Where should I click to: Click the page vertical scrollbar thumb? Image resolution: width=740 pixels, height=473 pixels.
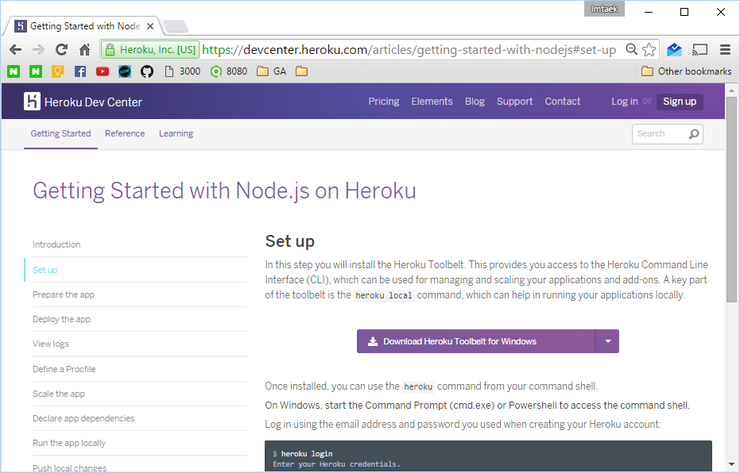coord(732,199)
